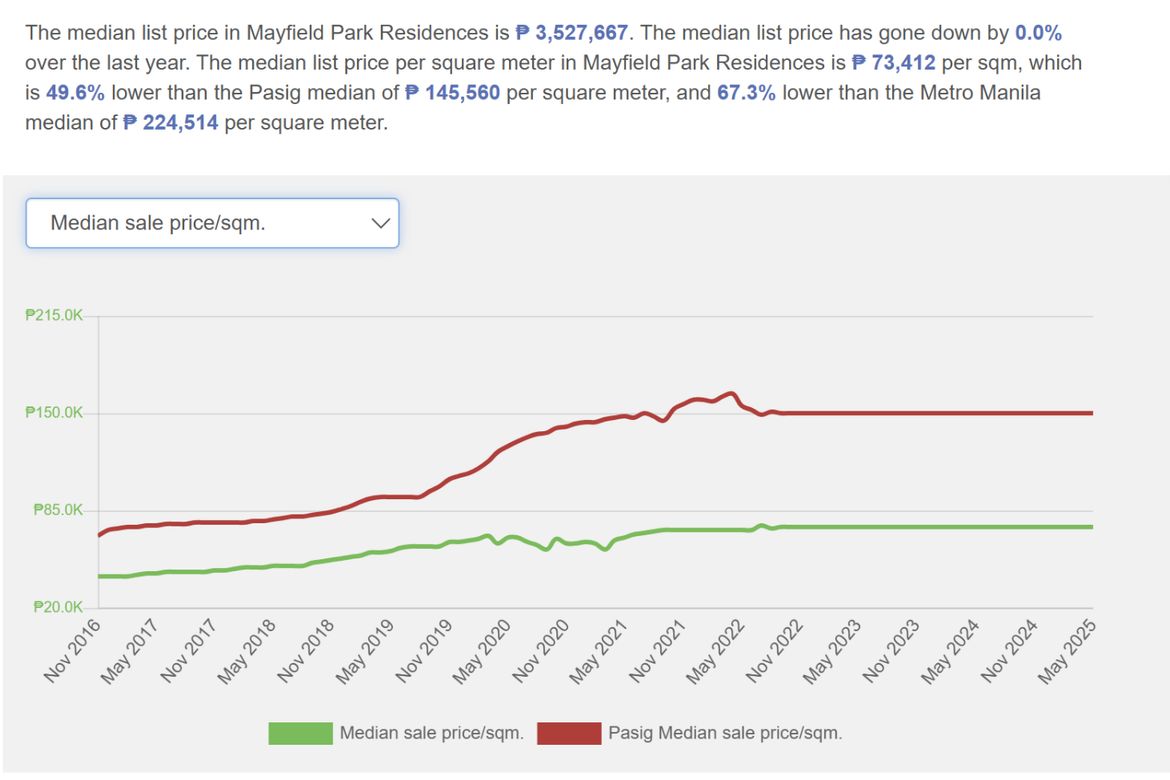This screenshot has width=1170, height=780.
Task: Click the May 2025 x-axis label
Action: coord(1066,651)
